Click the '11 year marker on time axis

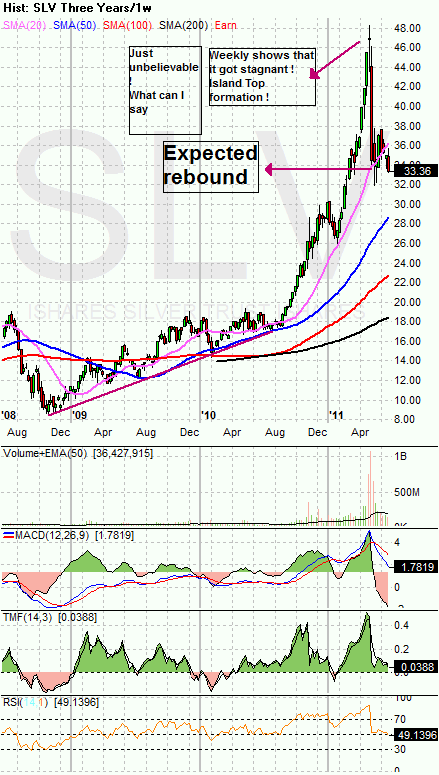337,413
